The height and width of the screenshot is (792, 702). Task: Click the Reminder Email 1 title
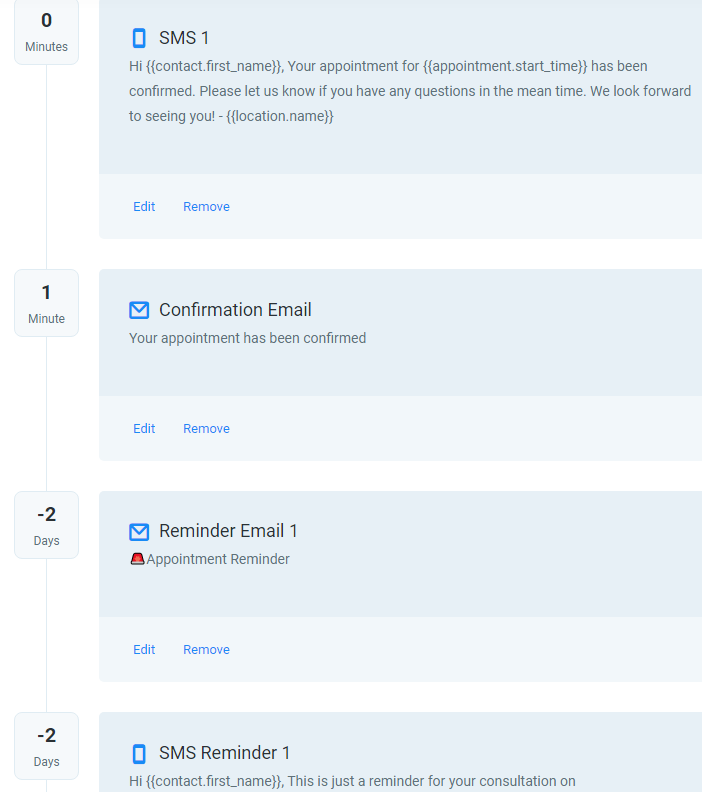pyautogui.click(x=228, y=531)
